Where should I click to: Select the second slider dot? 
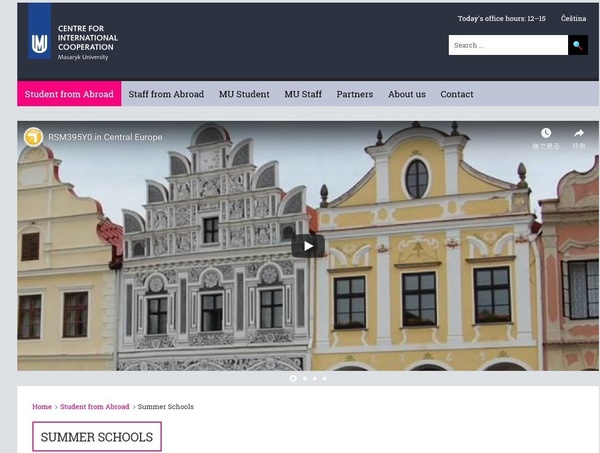[x=305, y=378]
